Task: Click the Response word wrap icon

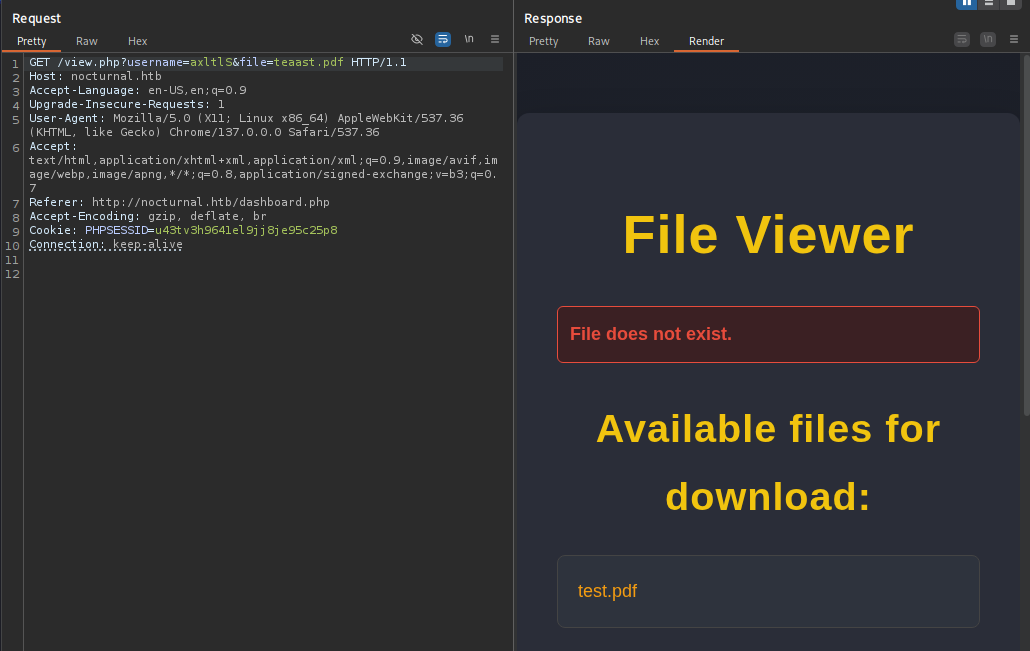Action: tap(962, 39)
